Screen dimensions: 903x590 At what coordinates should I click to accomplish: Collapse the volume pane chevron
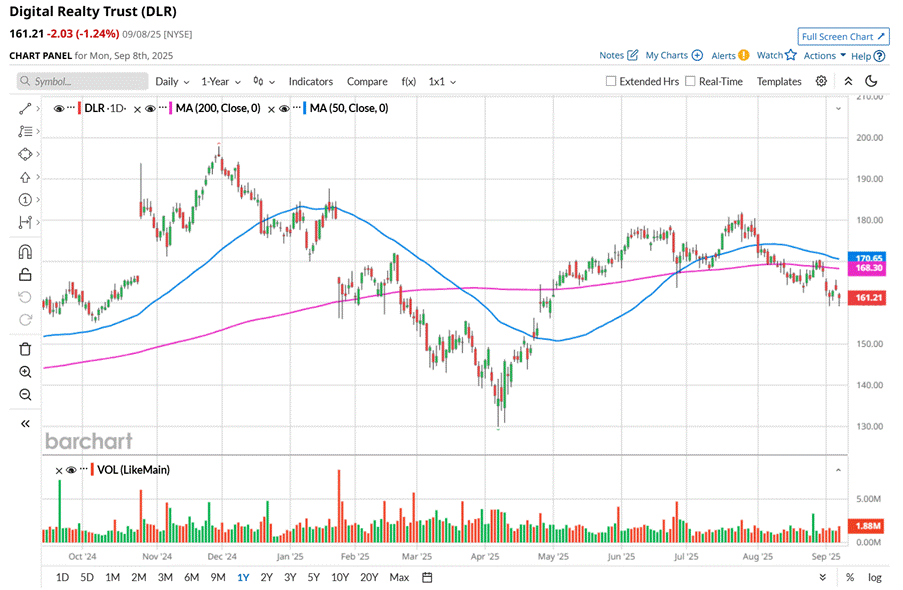click(838, 470)
